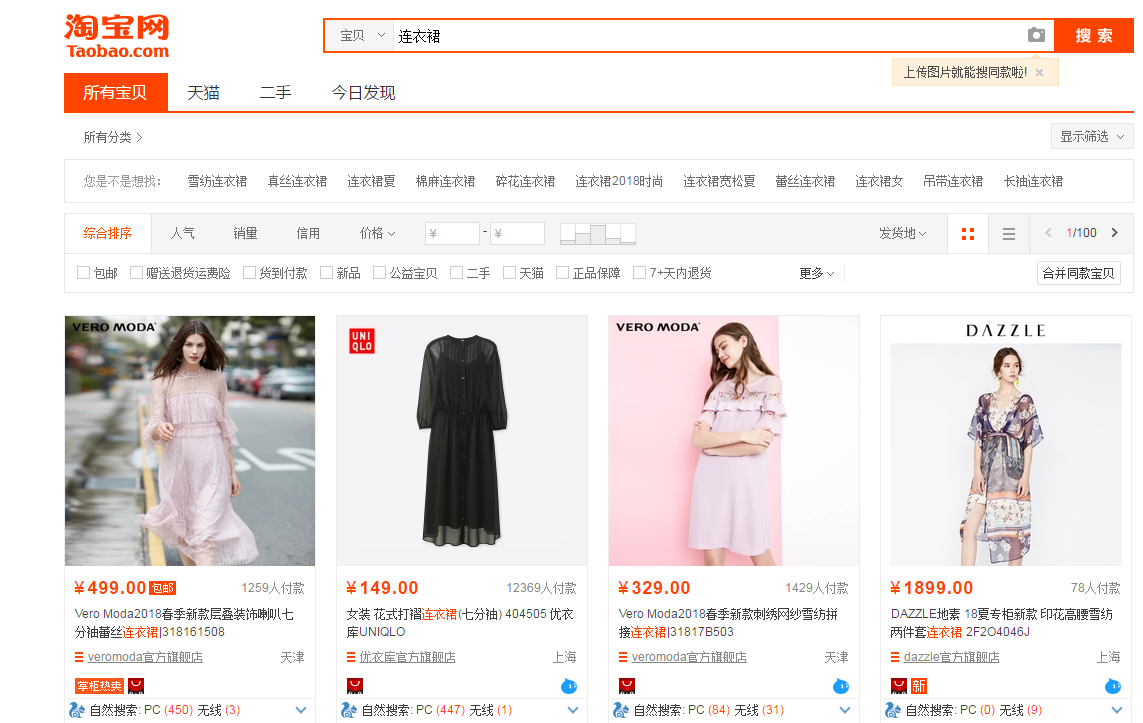Sort results by 综合排序
The image size is (1143, 723).
(x=108, y=233)
